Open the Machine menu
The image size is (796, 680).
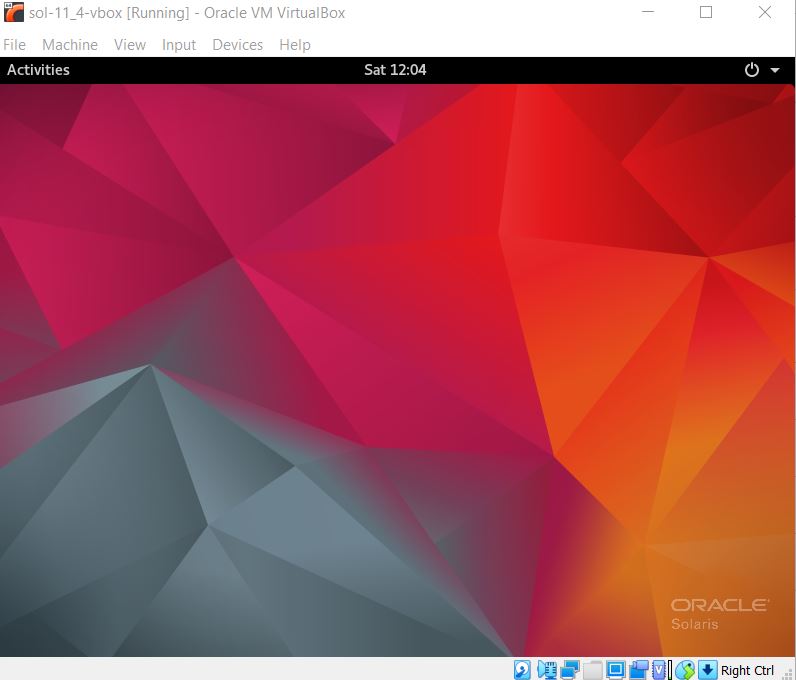(70, 45)
